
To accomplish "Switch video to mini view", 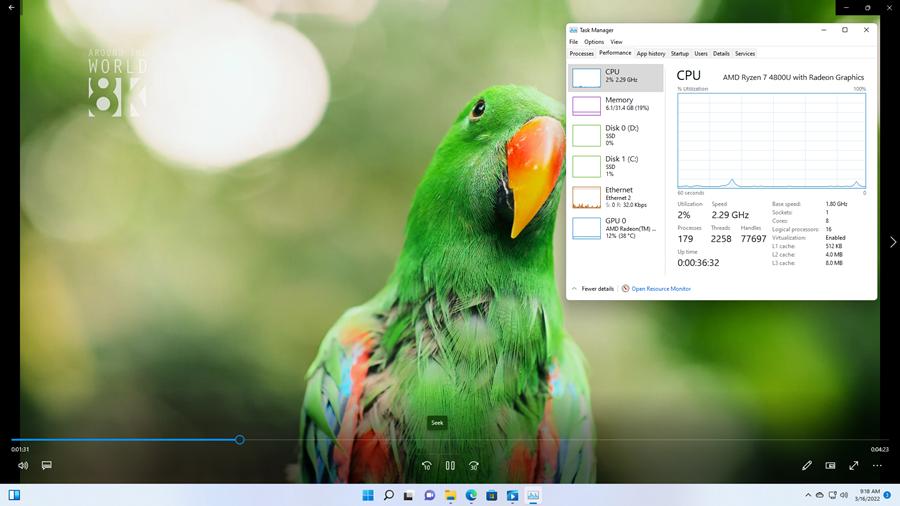I will click(x=830, y=465).
